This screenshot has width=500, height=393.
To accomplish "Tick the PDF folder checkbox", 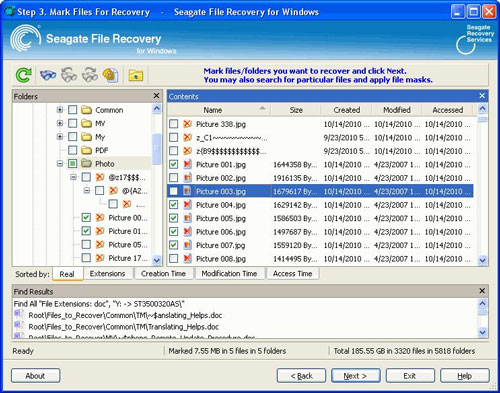I will coord(72,150).
